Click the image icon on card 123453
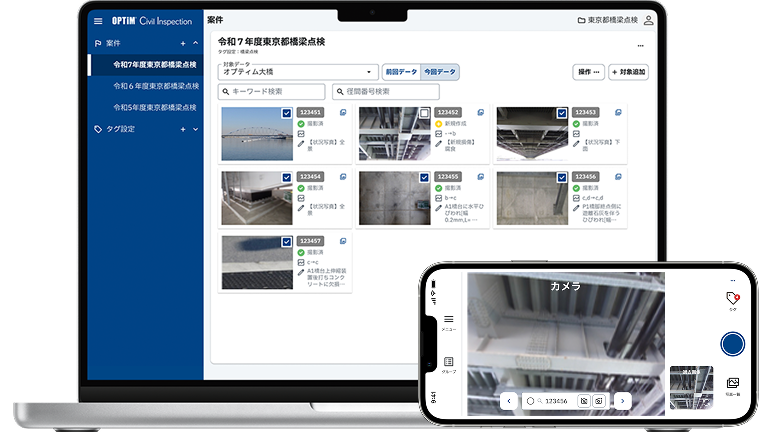This screenshot has height=432, width=761. coord(576,133)
